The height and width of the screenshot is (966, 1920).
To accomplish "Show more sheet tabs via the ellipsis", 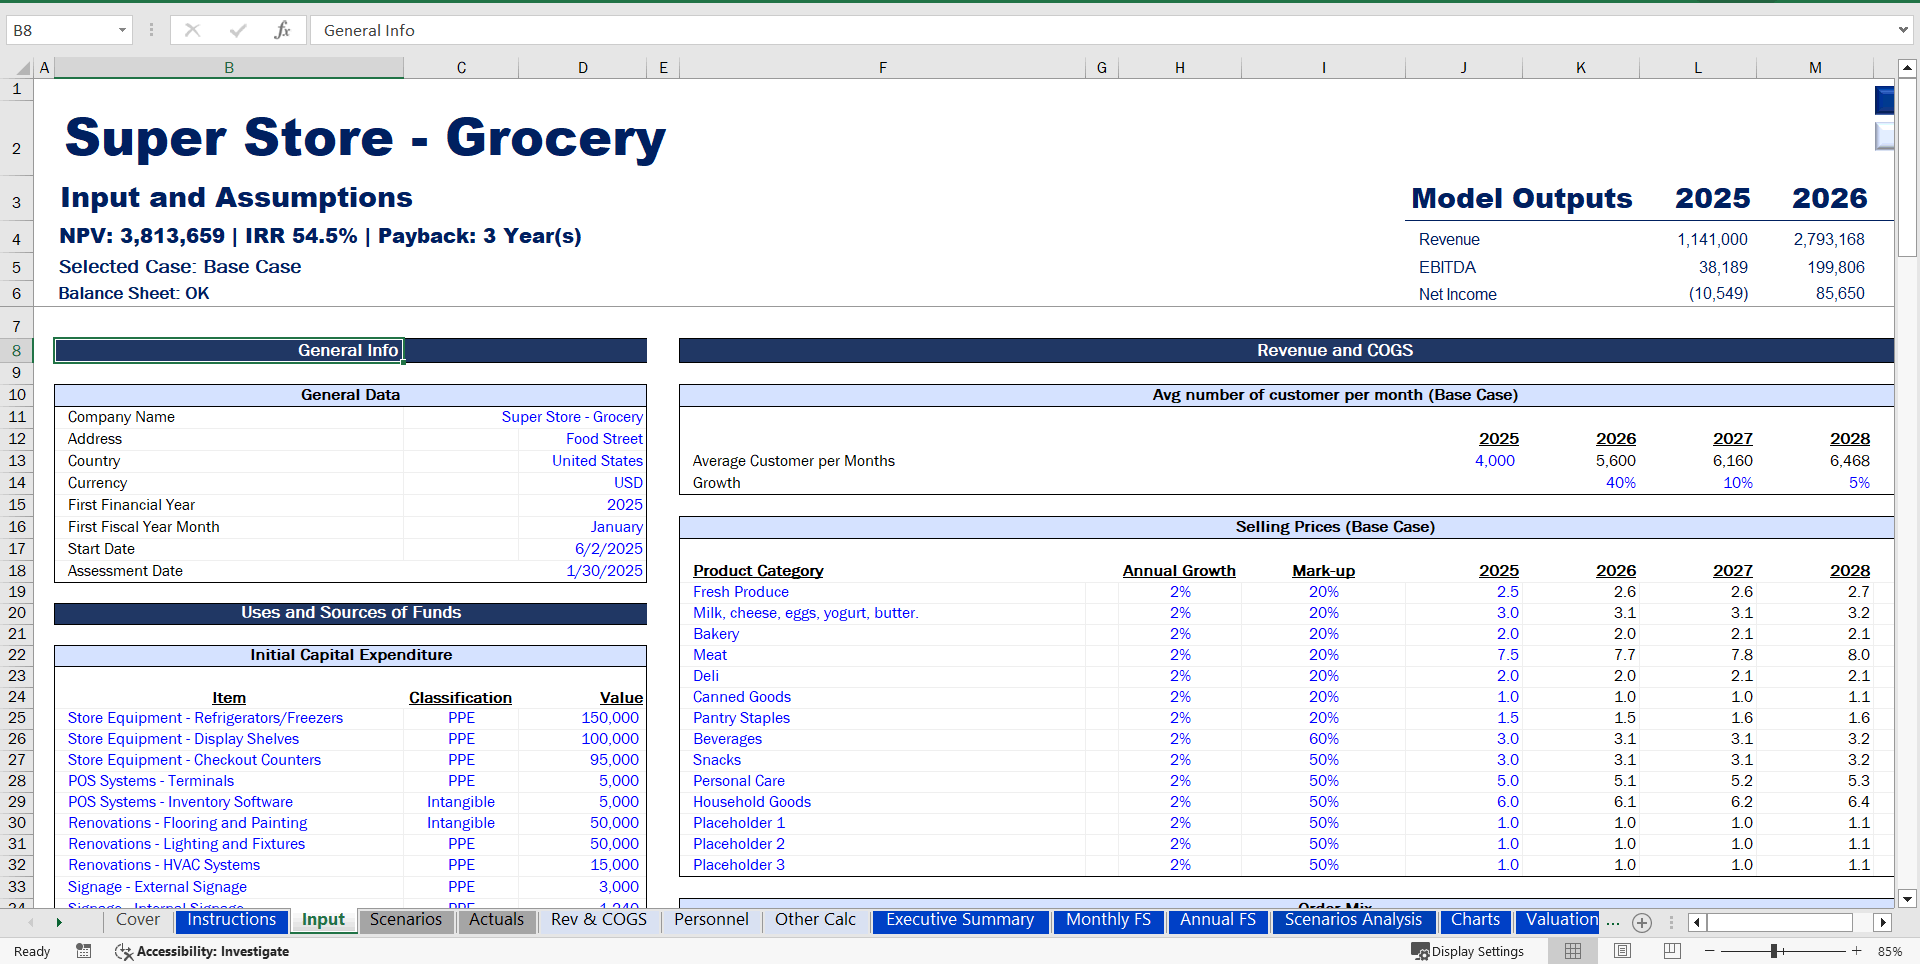I will point(1613,921).
